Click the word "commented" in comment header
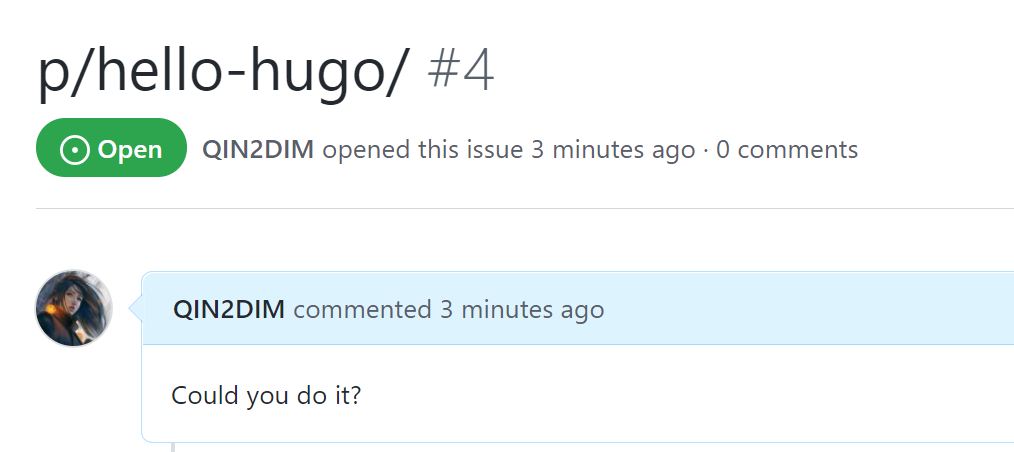 click(362, 309)
